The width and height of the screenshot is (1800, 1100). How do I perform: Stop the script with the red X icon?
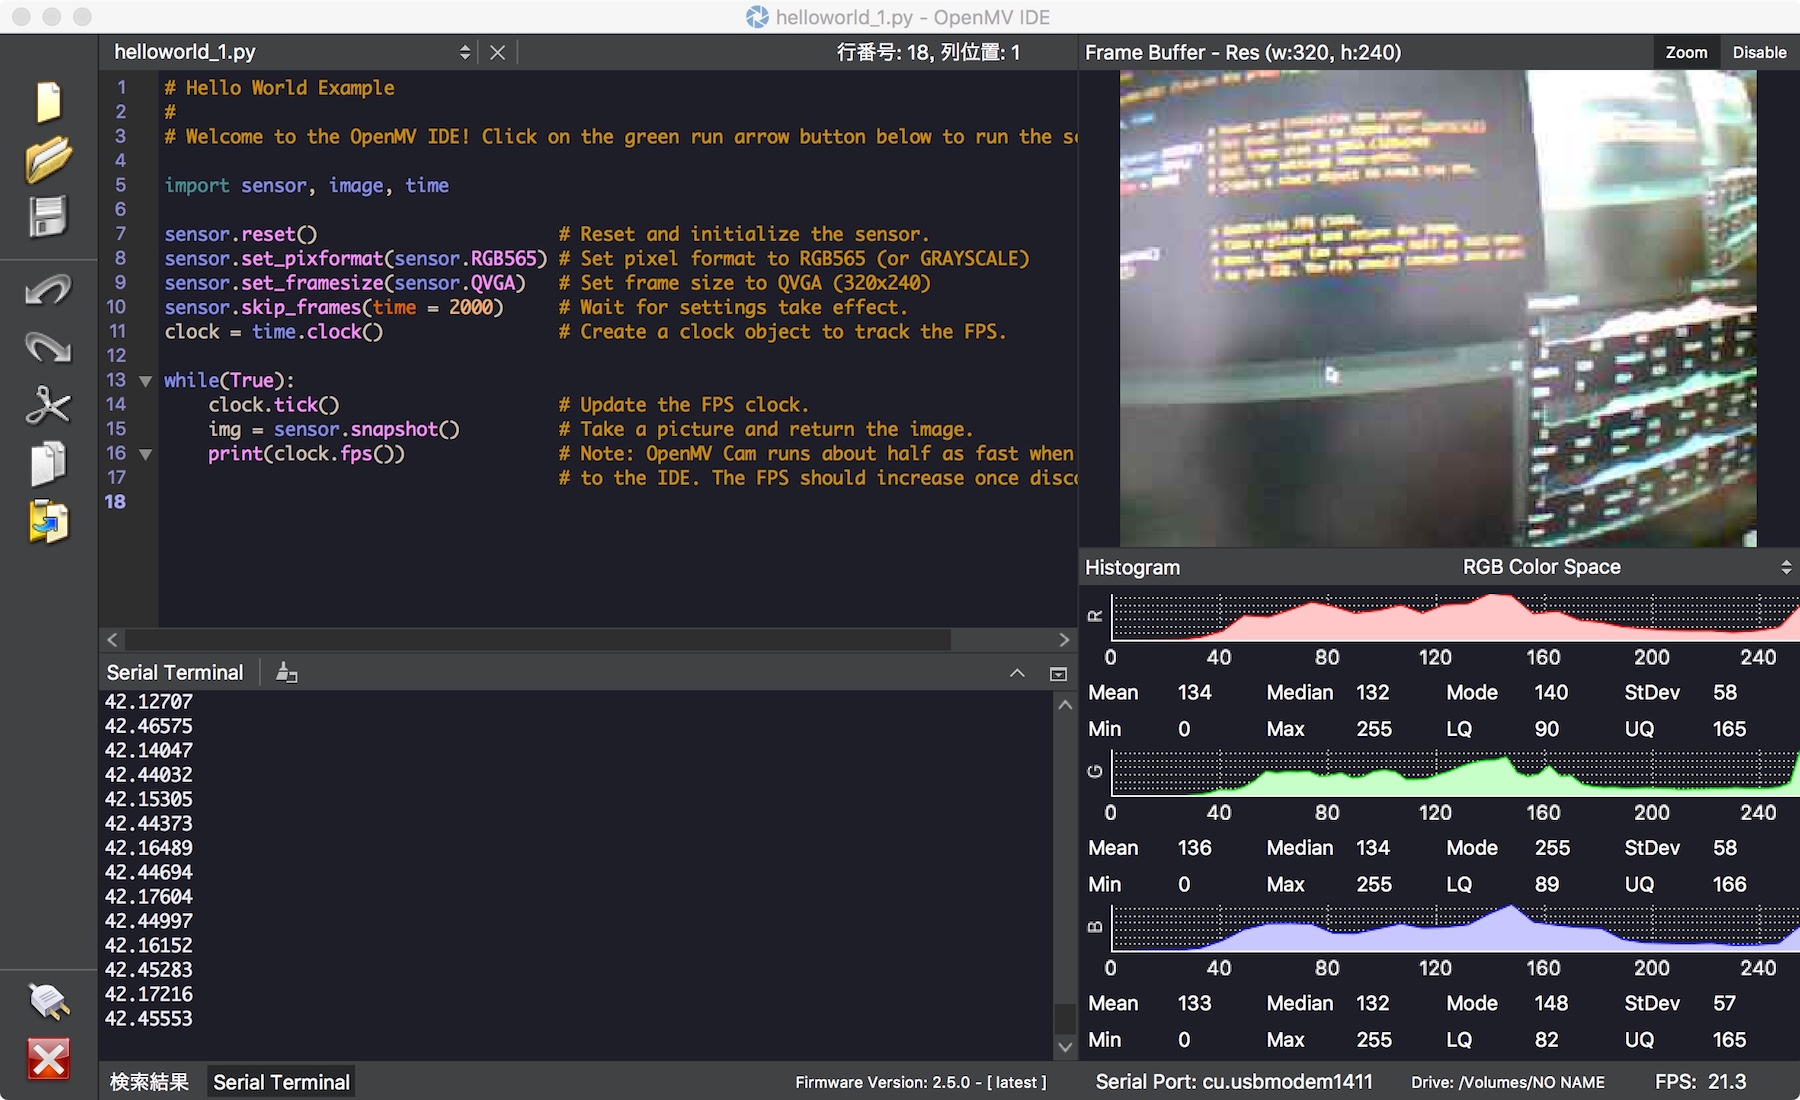tap(47, 1060)
